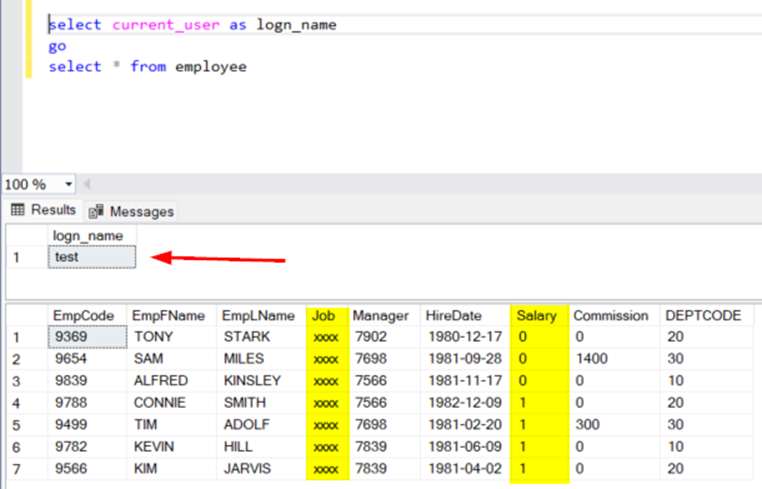Select HireDate cell 1981-09-28
Image resolution: width=762 pixels, height=489 pixels.
(466, 359)
